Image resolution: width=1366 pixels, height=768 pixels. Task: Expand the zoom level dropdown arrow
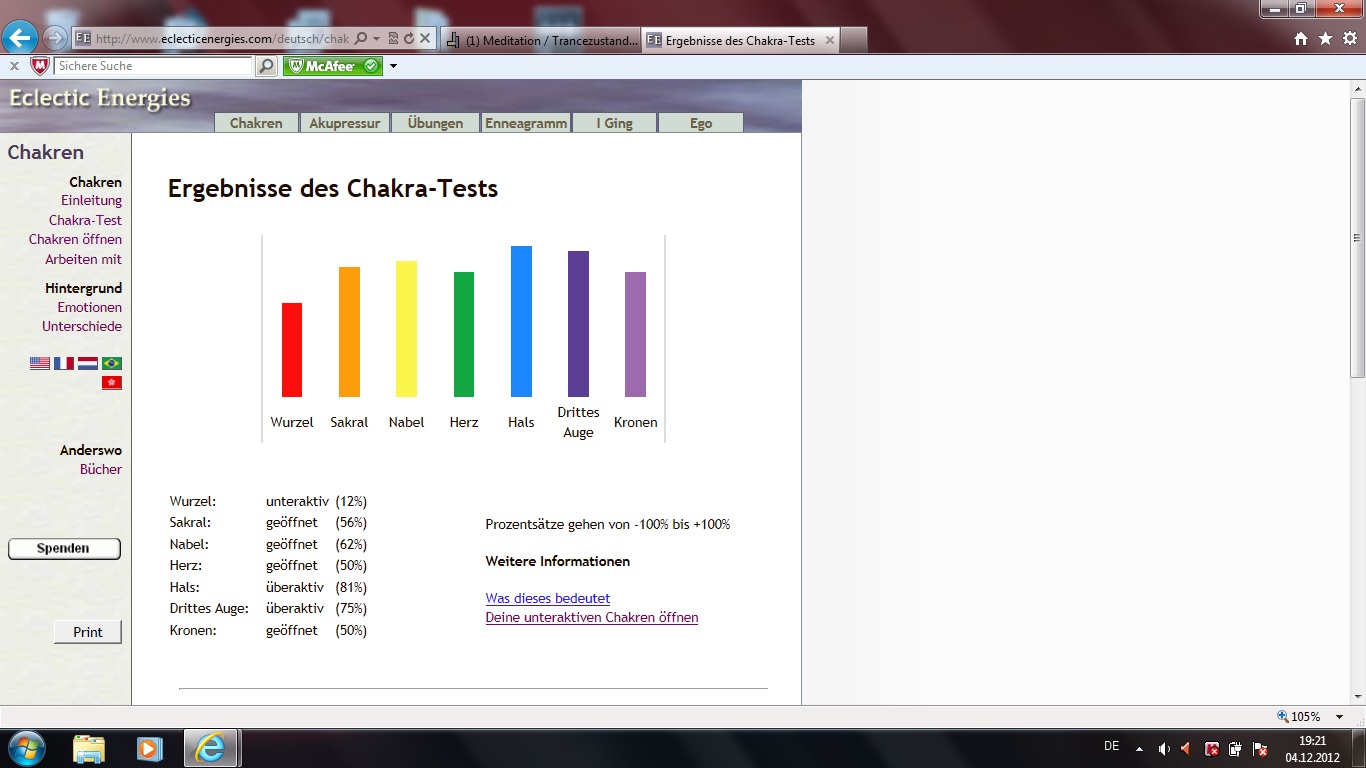(x=1340, y=717)
